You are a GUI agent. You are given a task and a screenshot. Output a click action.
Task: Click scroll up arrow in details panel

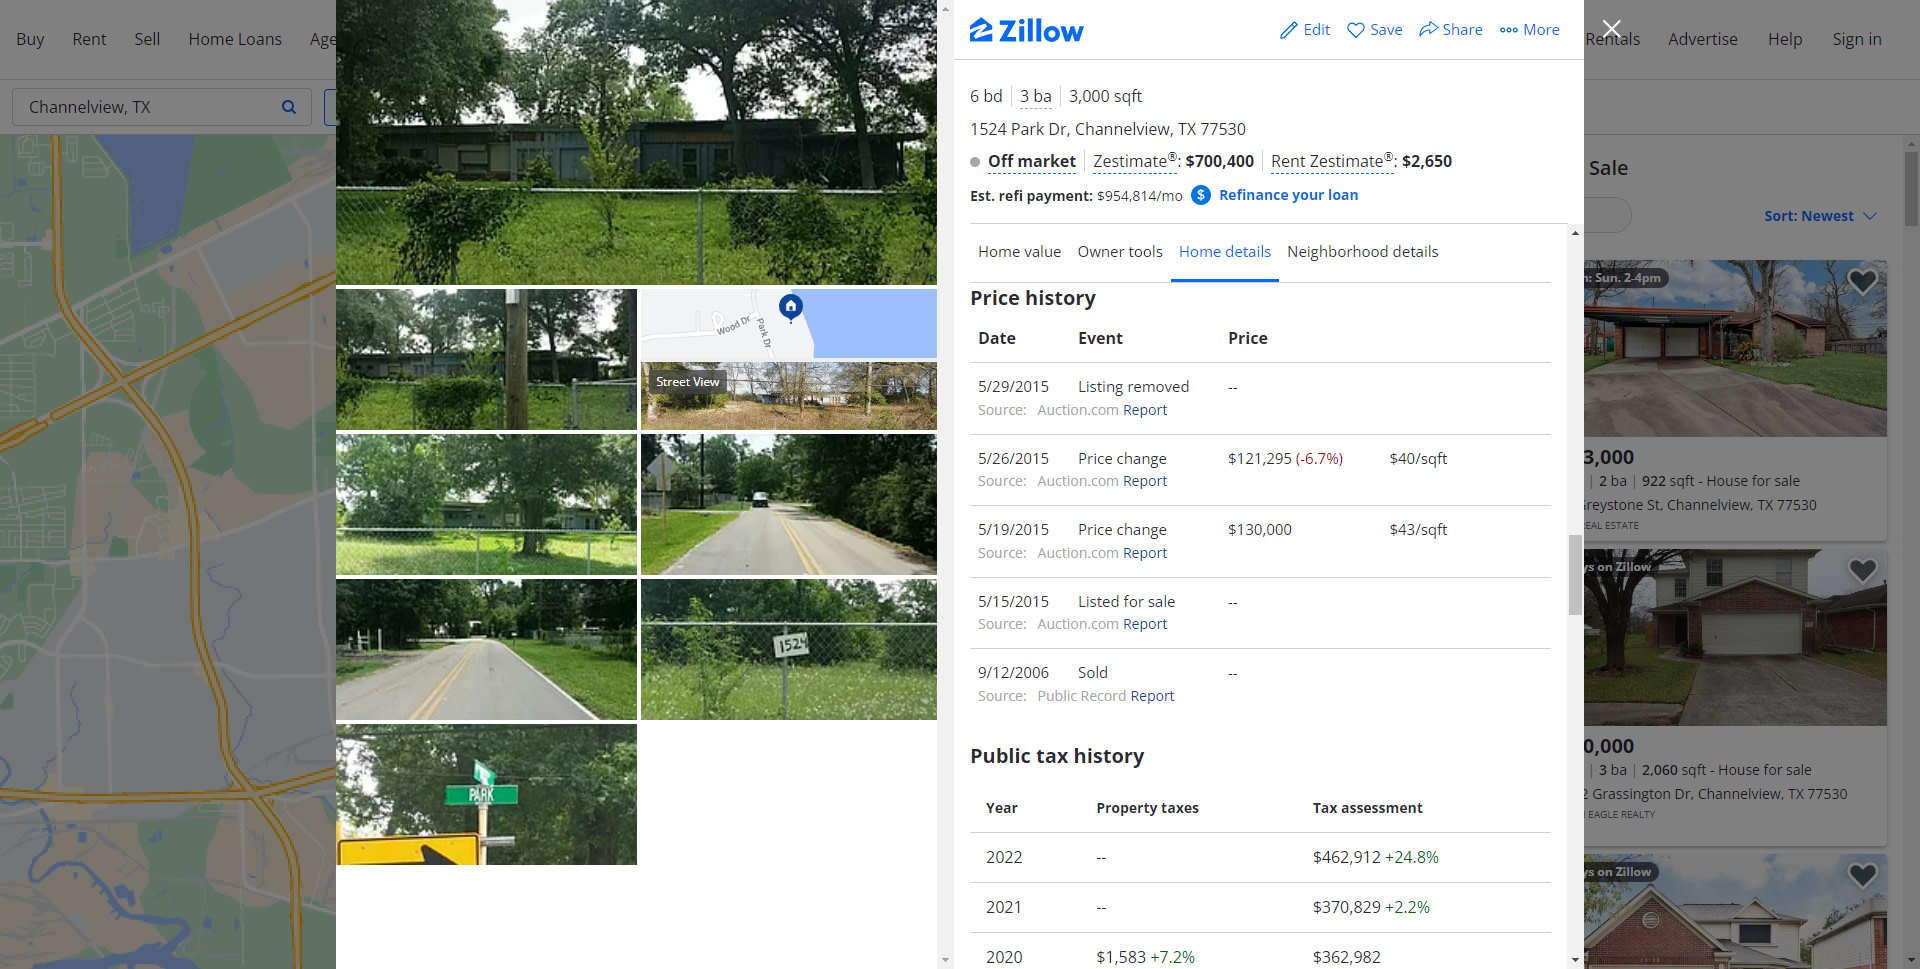(x=1575, y=233)
